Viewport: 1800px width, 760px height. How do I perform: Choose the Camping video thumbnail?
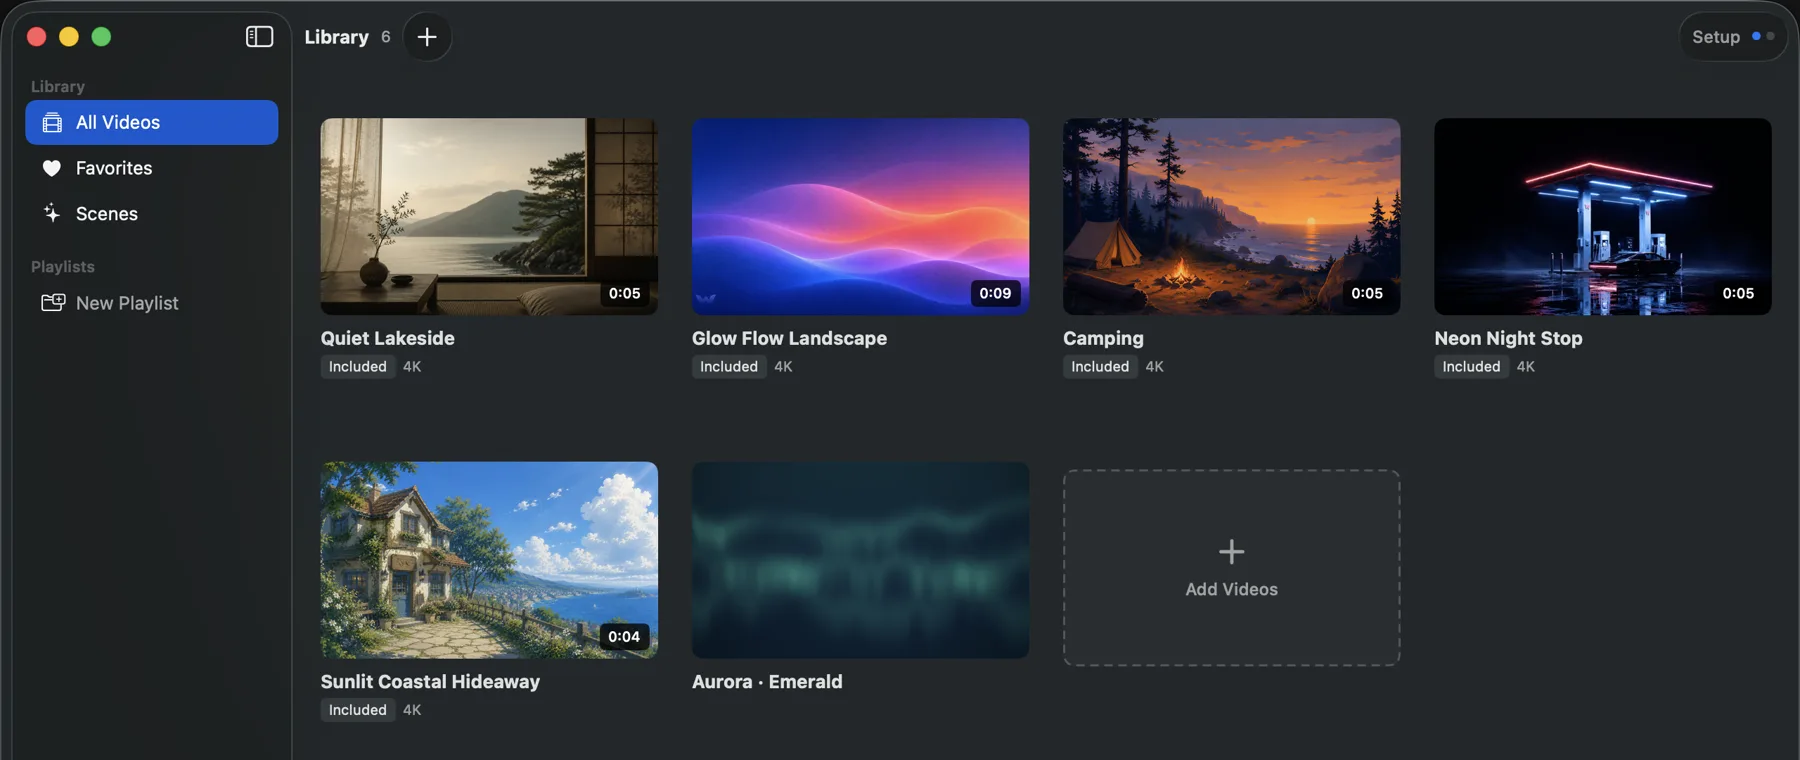pos(1231,217)
